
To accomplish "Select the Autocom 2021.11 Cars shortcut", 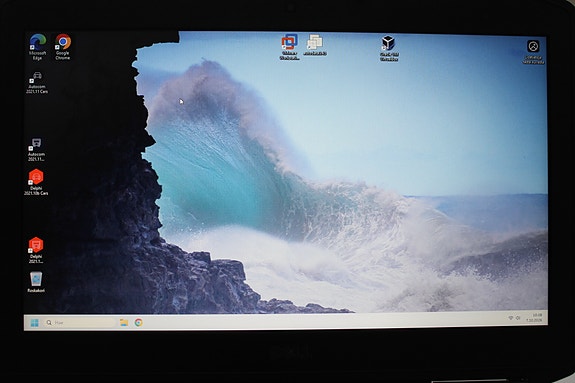I will (x=37, y=83).
